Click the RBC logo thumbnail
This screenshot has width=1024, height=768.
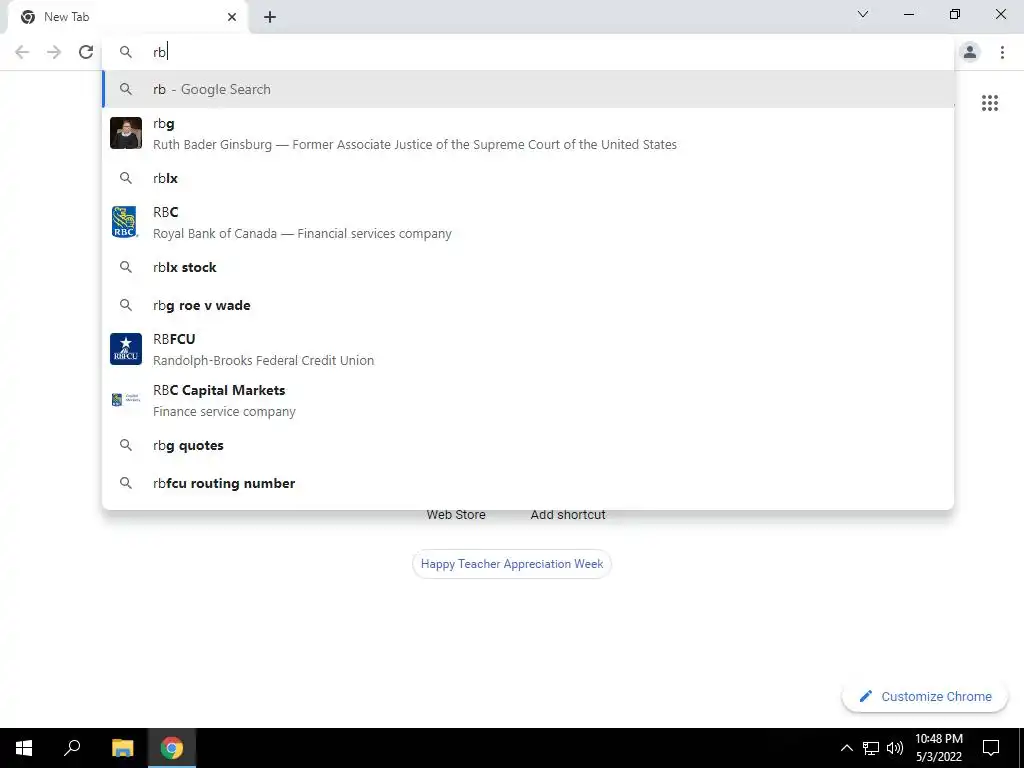(x=125, y=222)
